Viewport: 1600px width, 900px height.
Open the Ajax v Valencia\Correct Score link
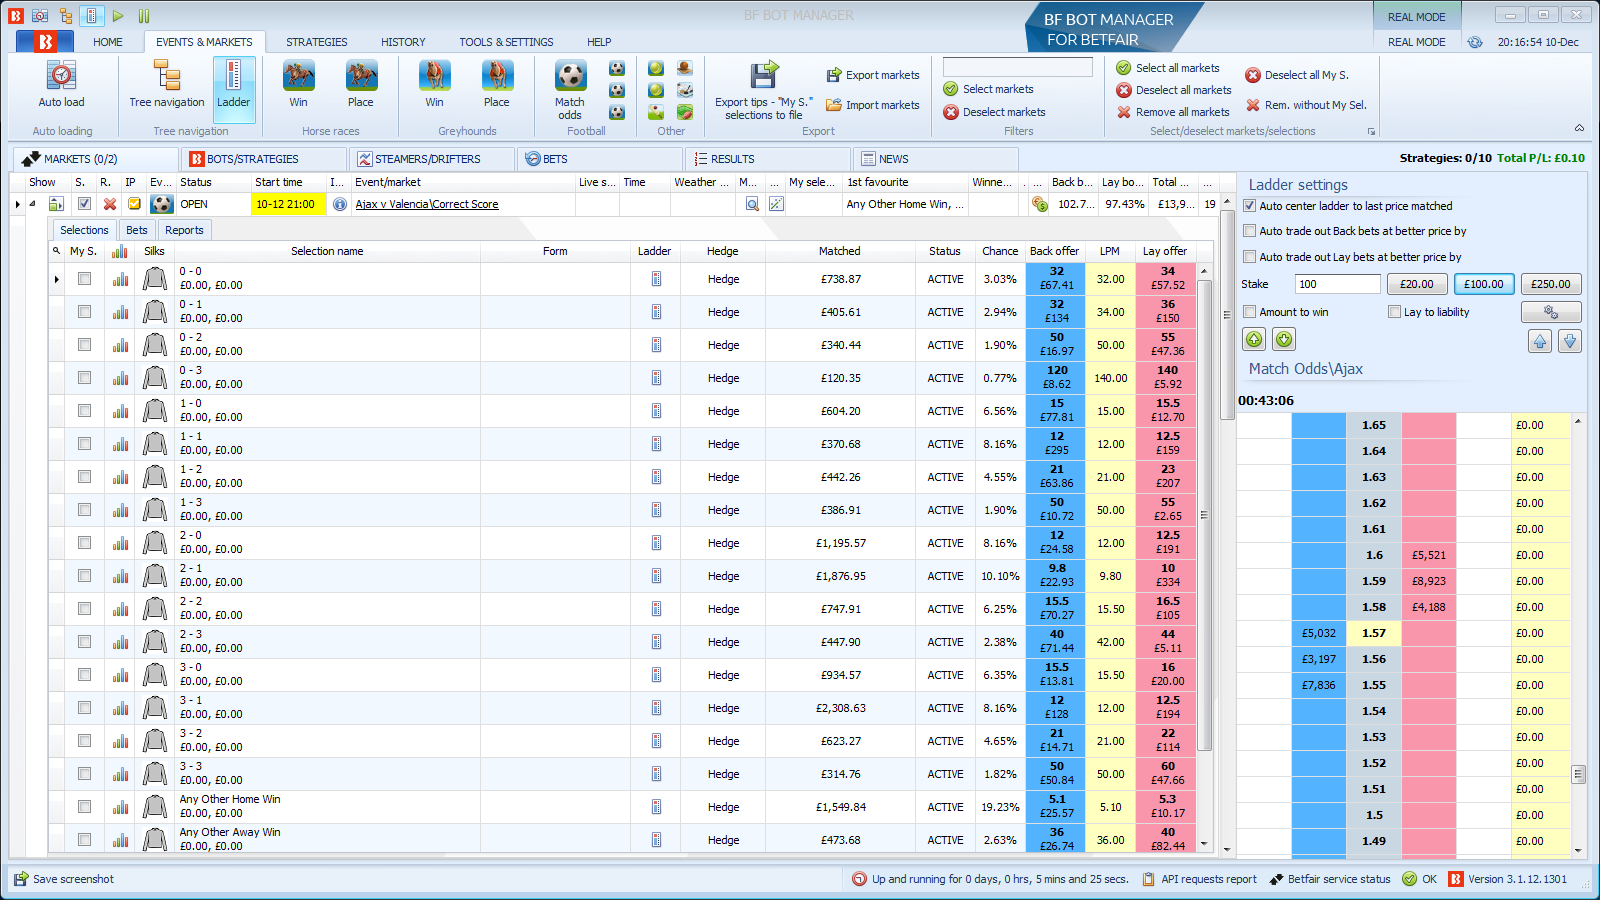coord(427,204)
